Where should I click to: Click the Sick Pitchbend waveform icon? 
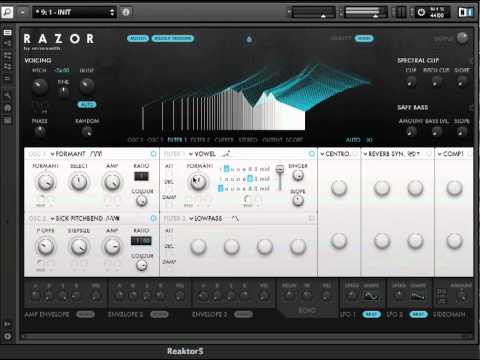click(x=113, y=218)
